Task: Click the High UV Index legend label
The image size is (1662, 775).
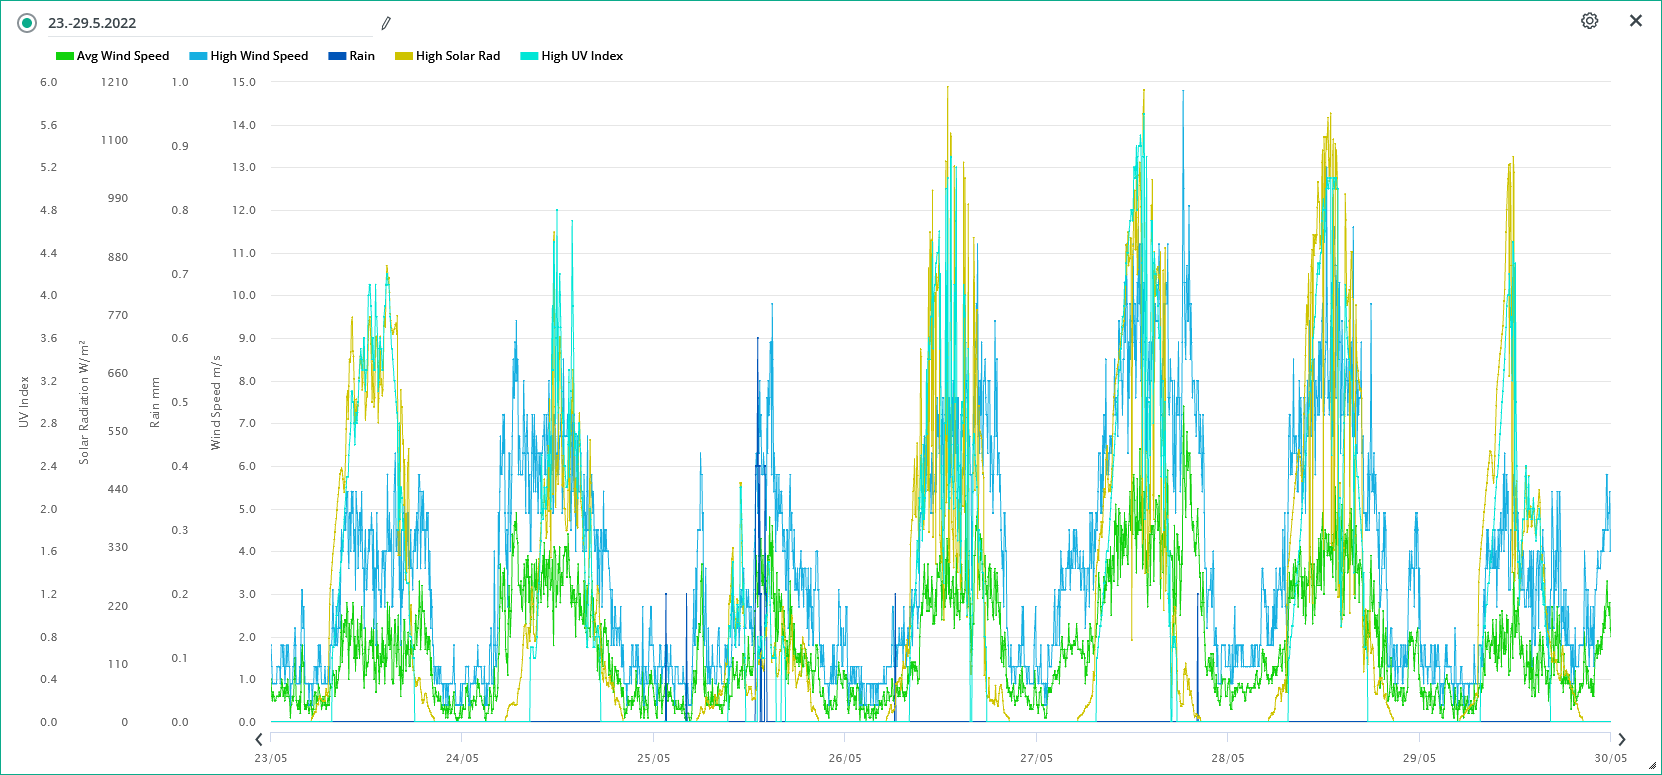Action: tap(582, 56)
